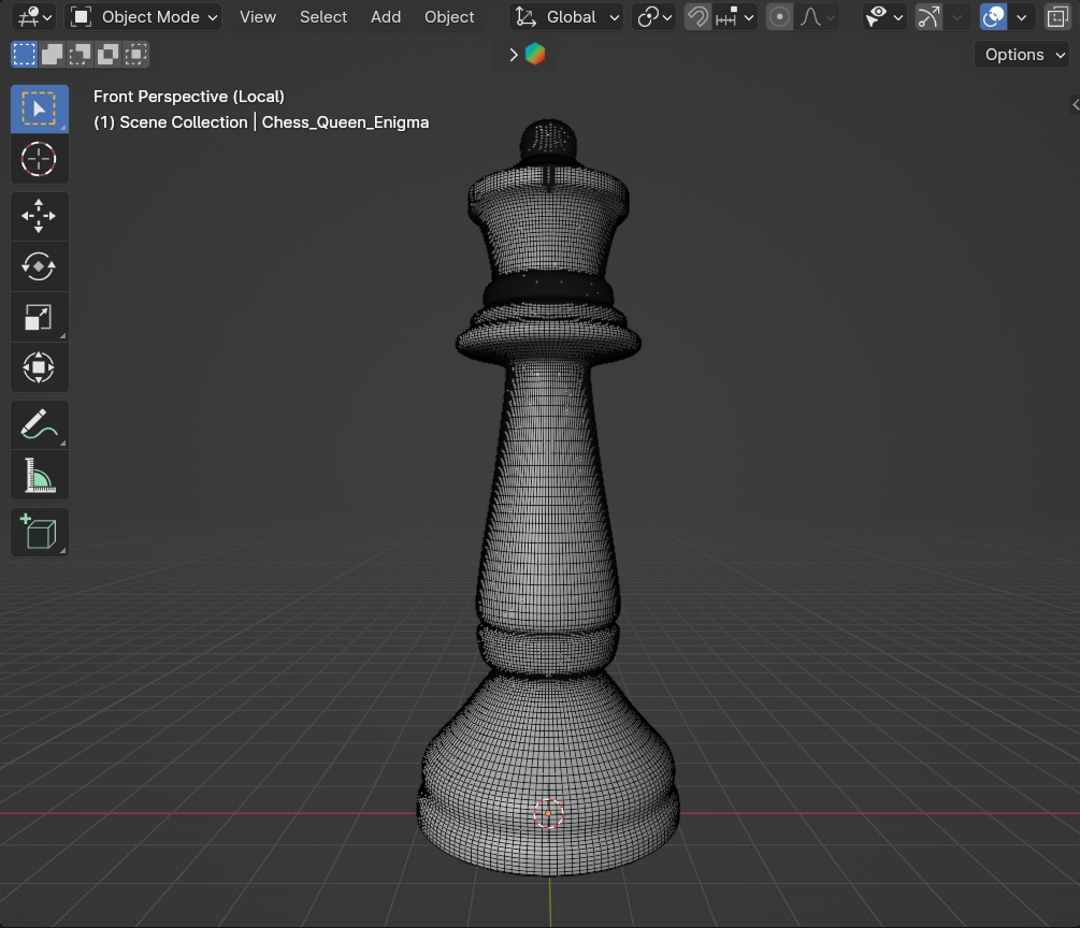This screenshot has width=1080, height=928.
Task: Open the Object menu in header
Action: (449, 17)
